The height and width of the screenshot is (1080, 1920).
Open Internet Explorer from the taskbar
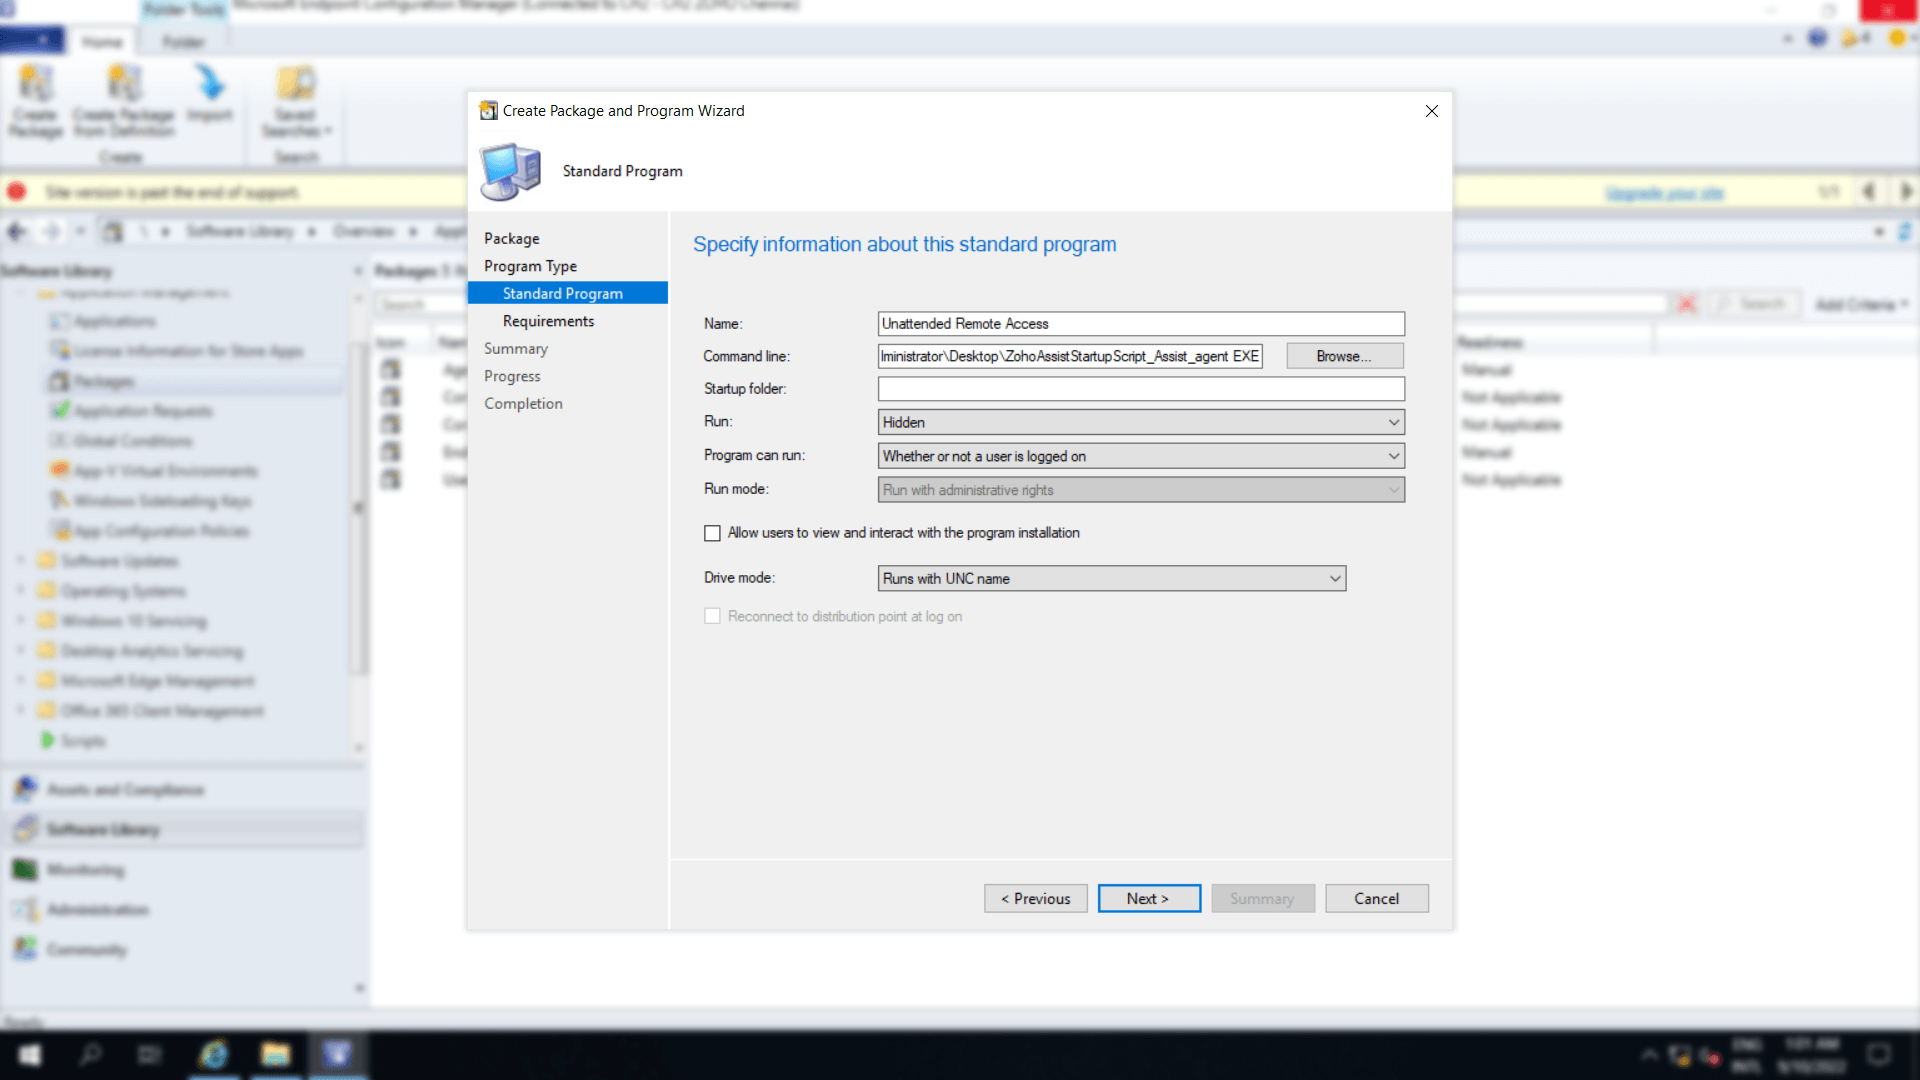point(213,1054)
